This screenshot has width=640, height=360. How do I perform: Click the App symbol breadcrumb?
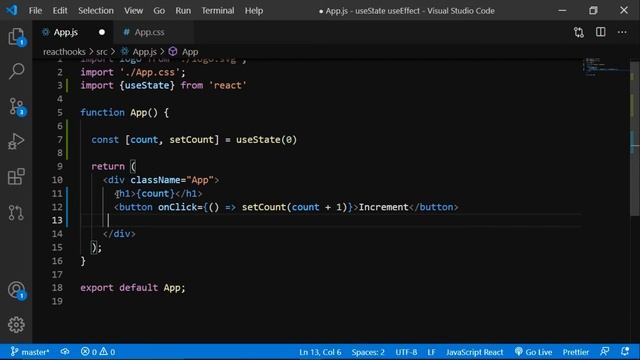tap(183, 52)
